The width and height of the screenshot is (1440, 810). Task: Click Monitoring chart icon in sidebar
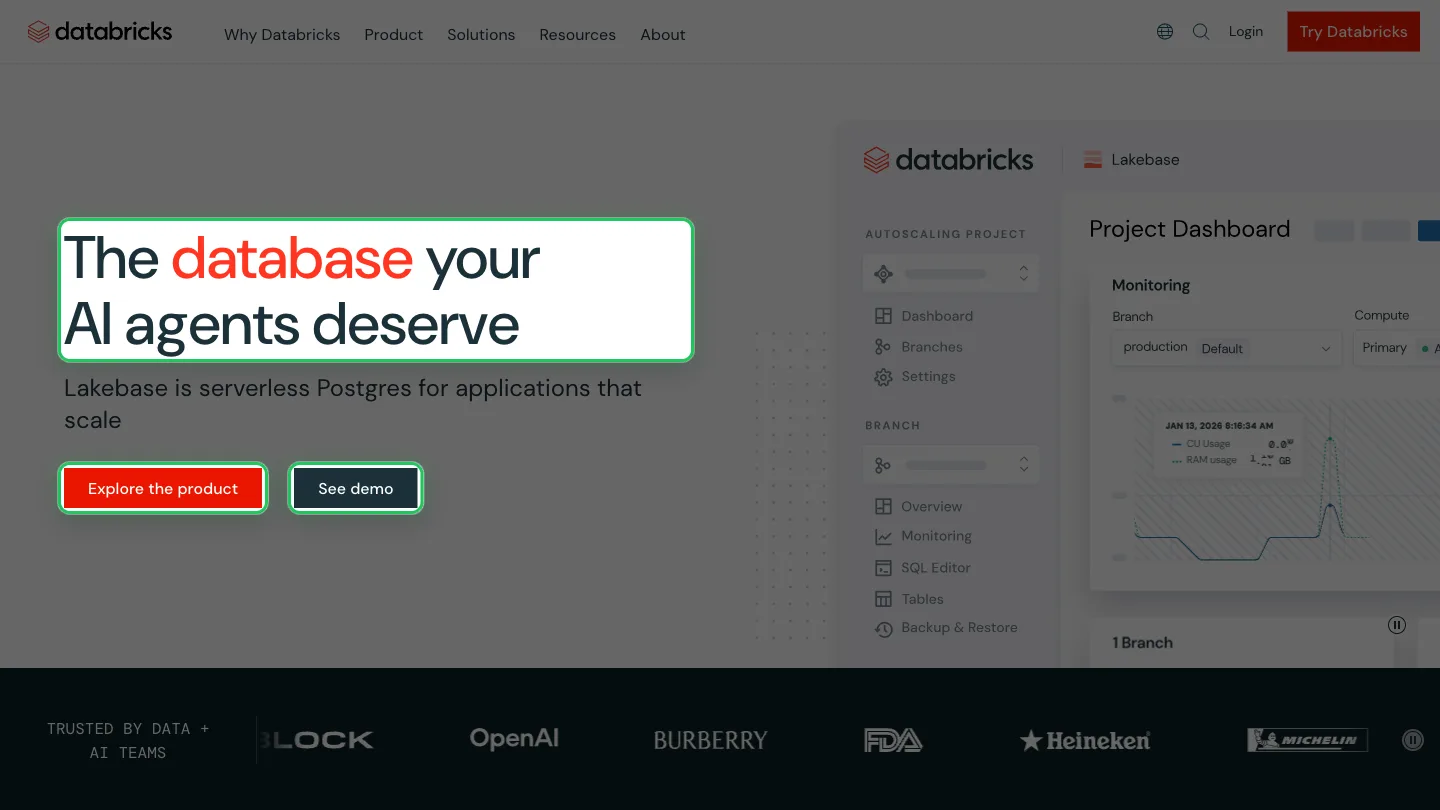point(883,537)
